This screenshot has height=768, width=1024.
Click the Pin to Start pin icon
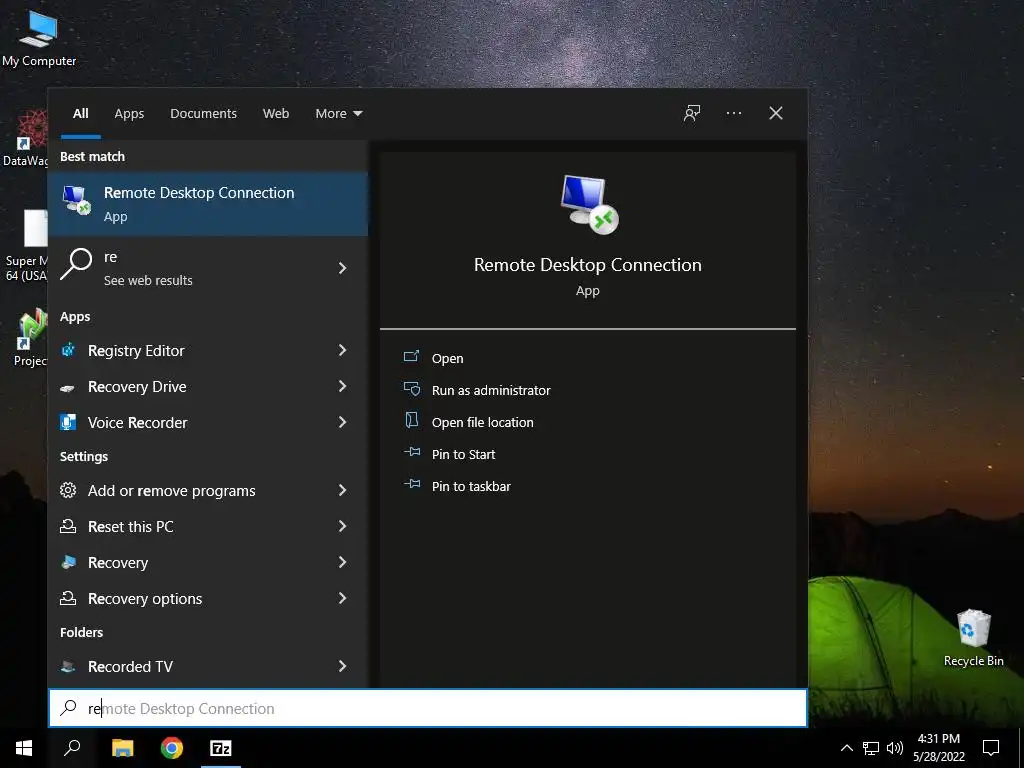point(411,453)
